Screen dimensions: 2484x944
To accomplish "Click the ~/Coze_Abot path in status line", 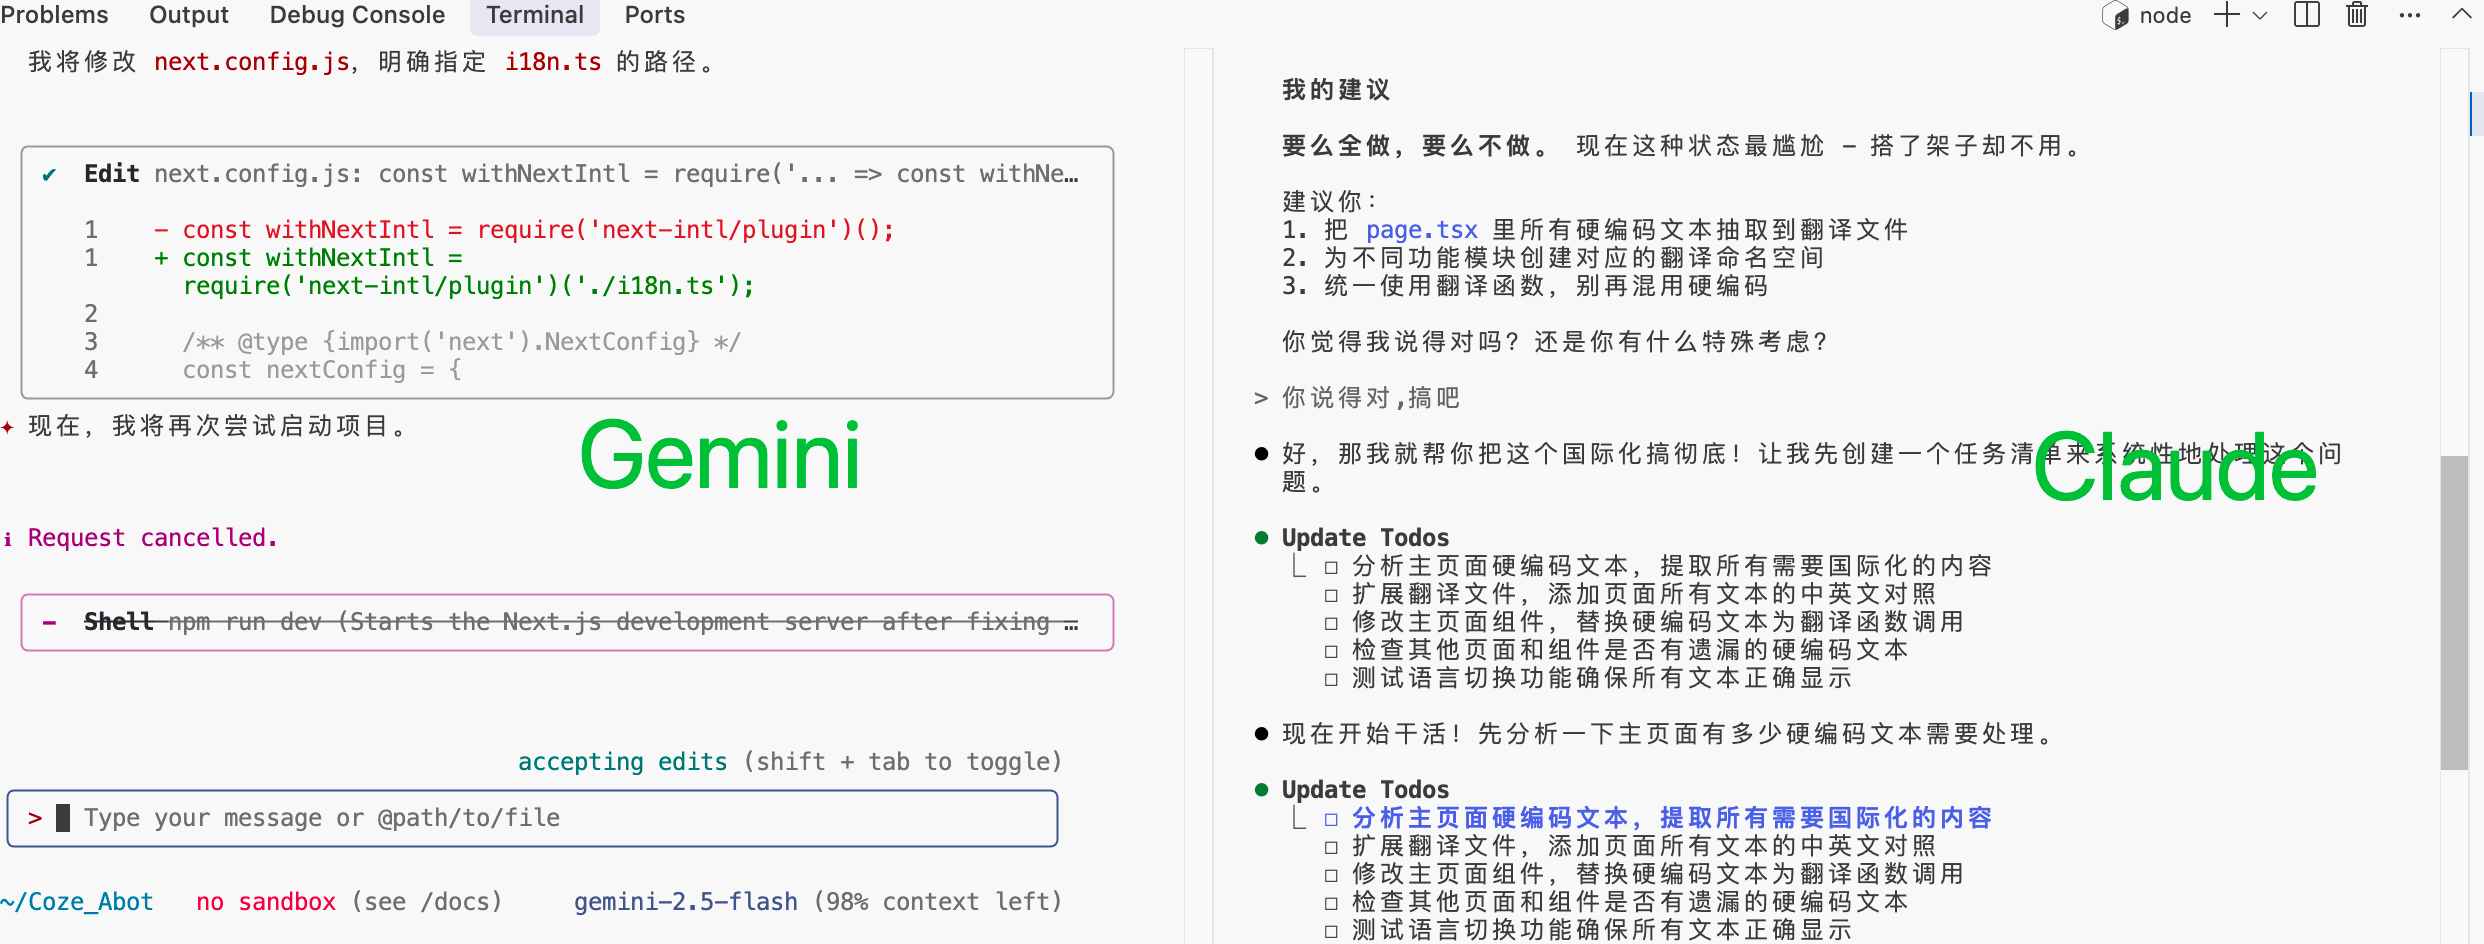I will point(77,902).
